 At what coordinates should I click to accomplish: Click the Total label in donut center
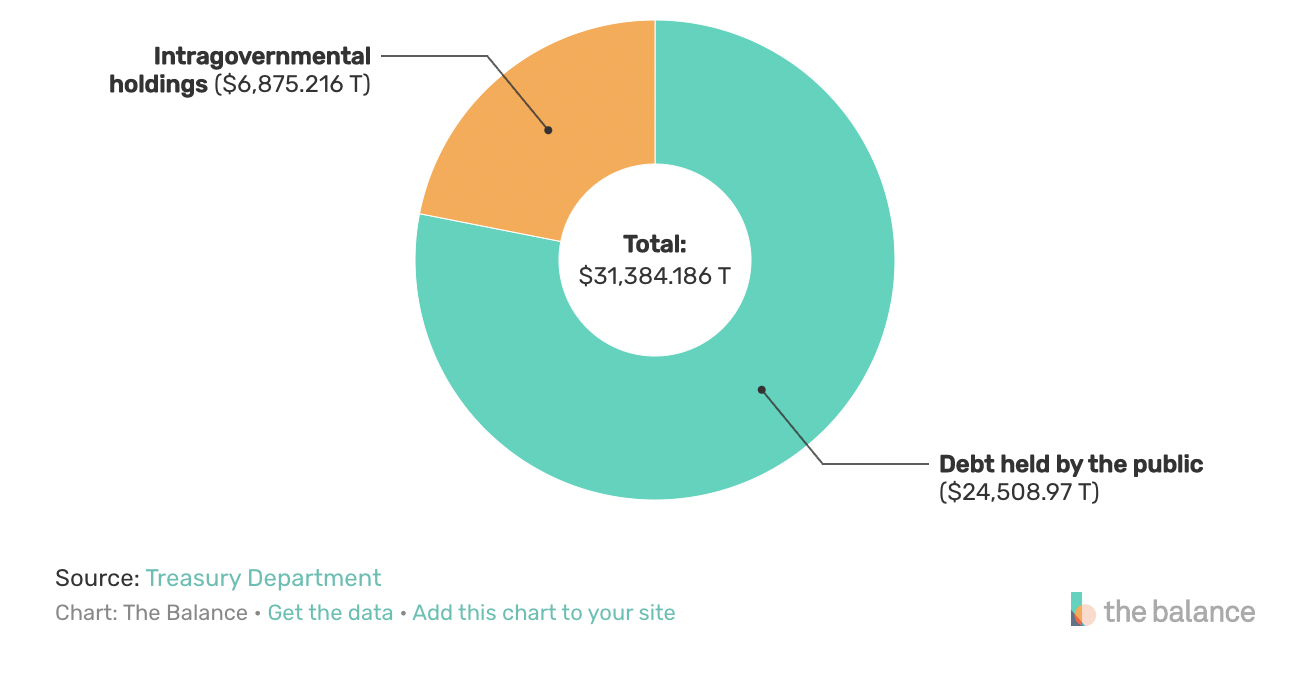point(655,244)
